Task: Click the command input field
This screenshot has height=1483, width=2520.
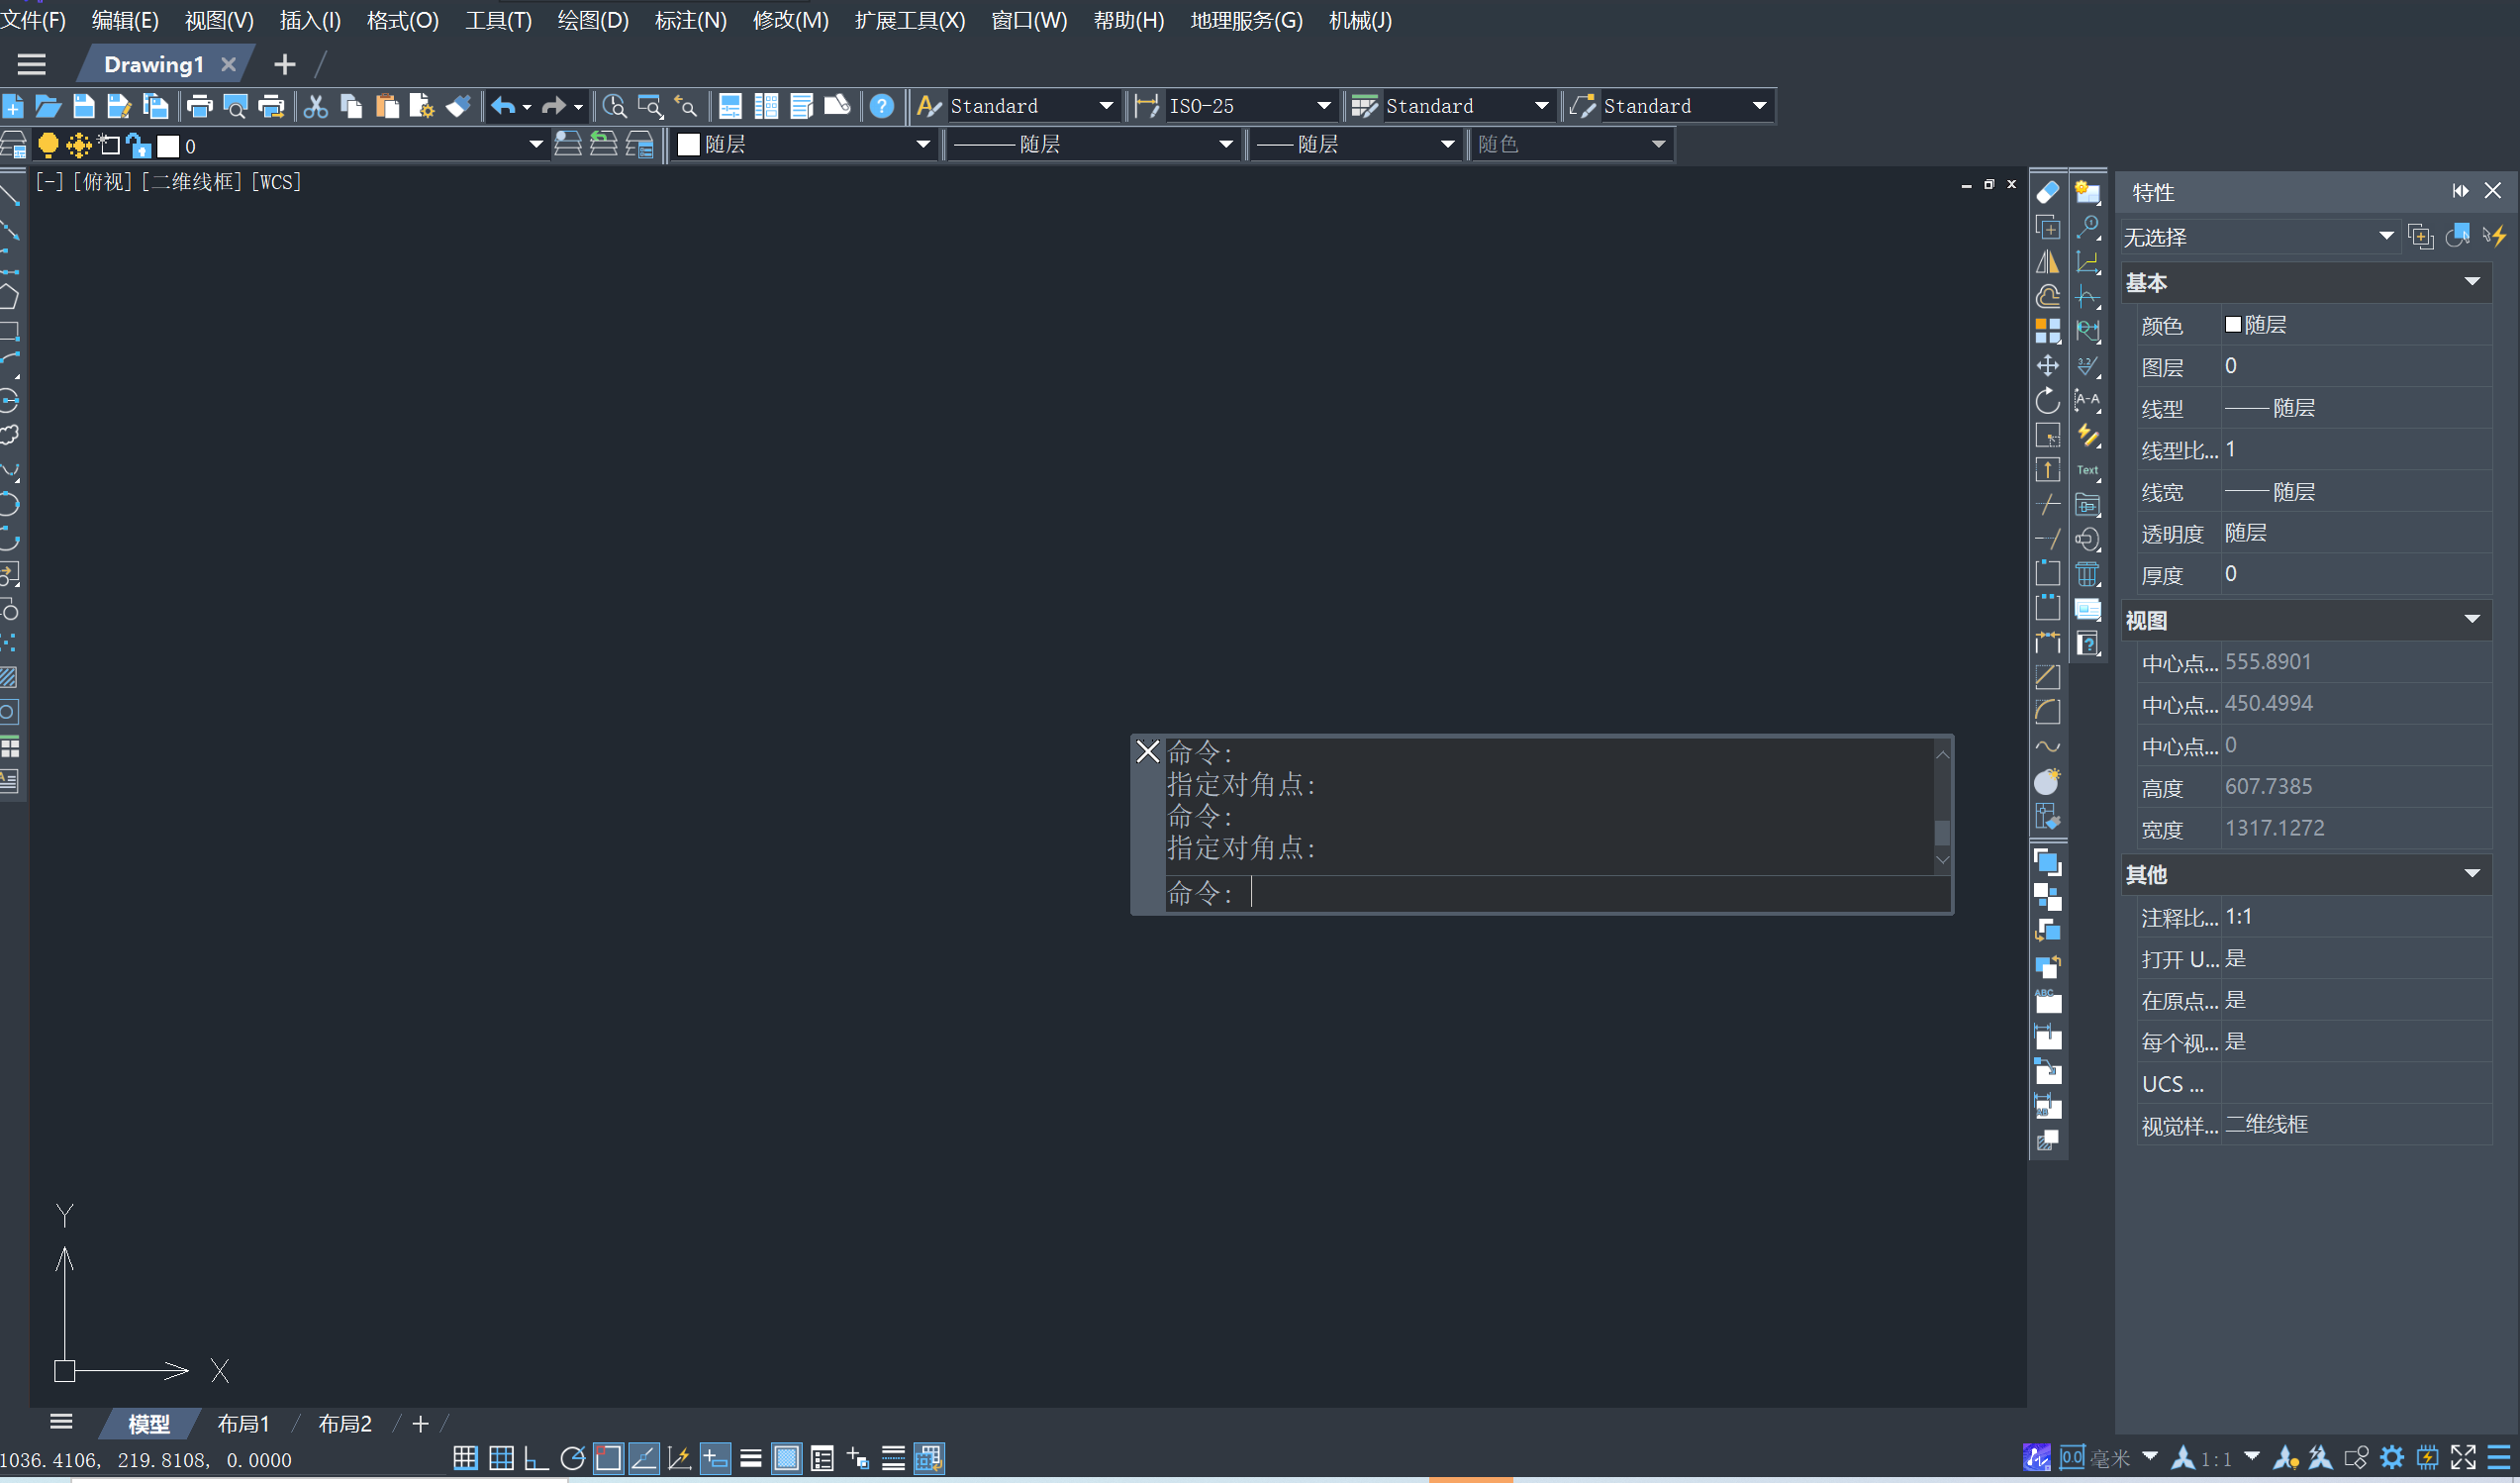Action: coord(1558,893)
